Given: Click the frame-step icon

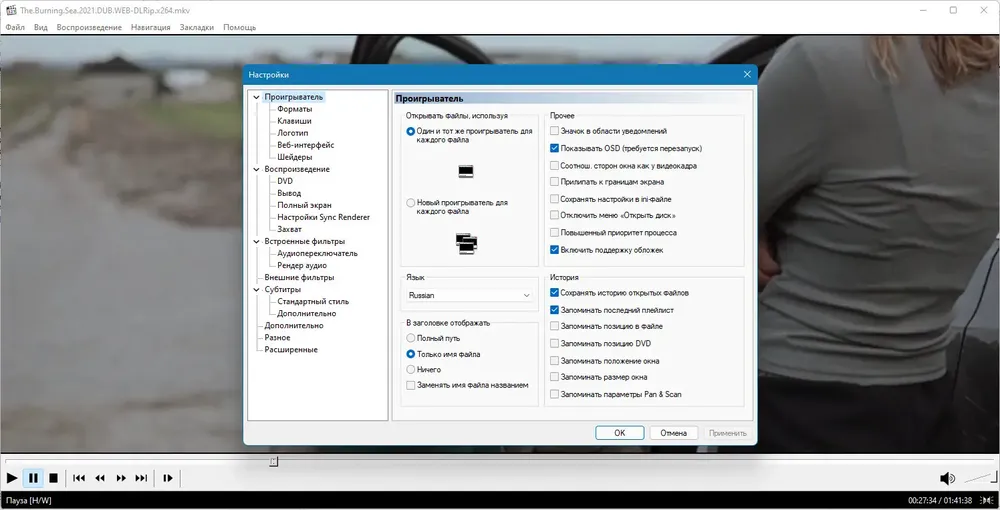Looking at the screenshot, I should coord(168,477).
